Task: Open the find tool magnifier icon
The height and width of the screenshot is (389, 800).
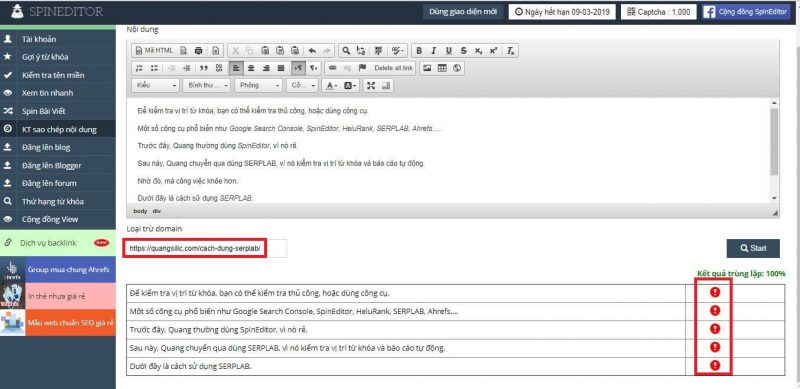Action: [346, 51]
